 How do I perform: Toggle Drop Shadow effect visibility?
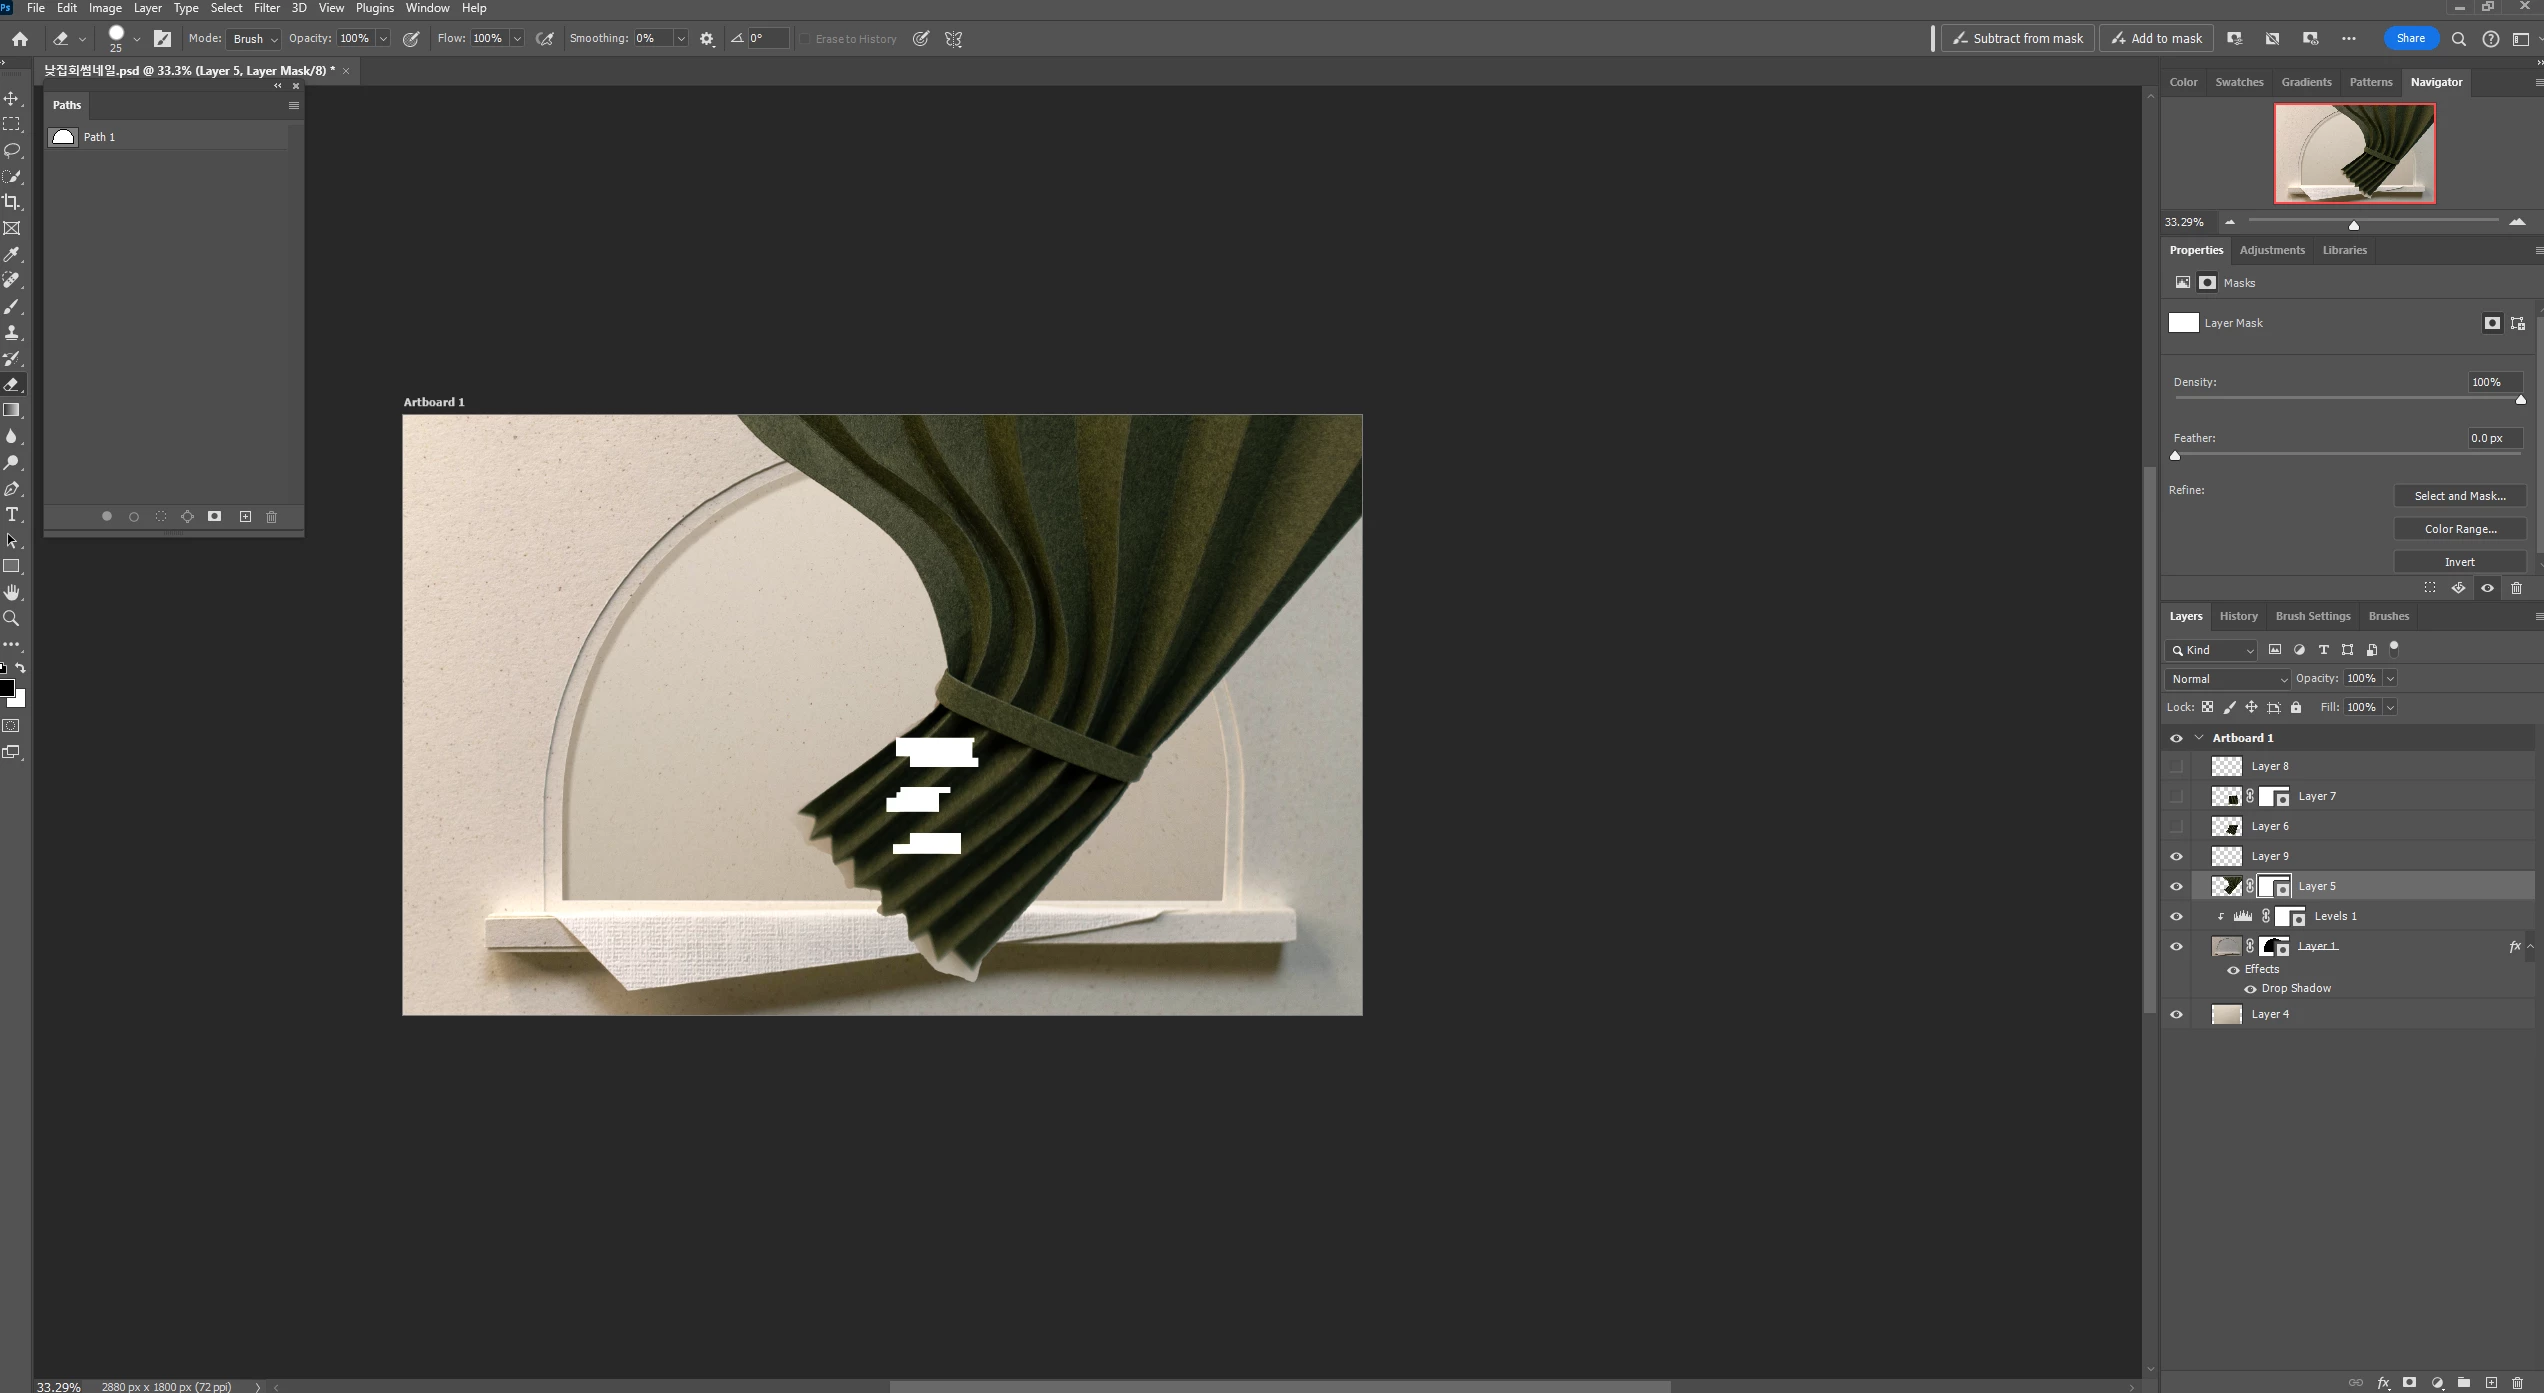(x=2250, y=989)
